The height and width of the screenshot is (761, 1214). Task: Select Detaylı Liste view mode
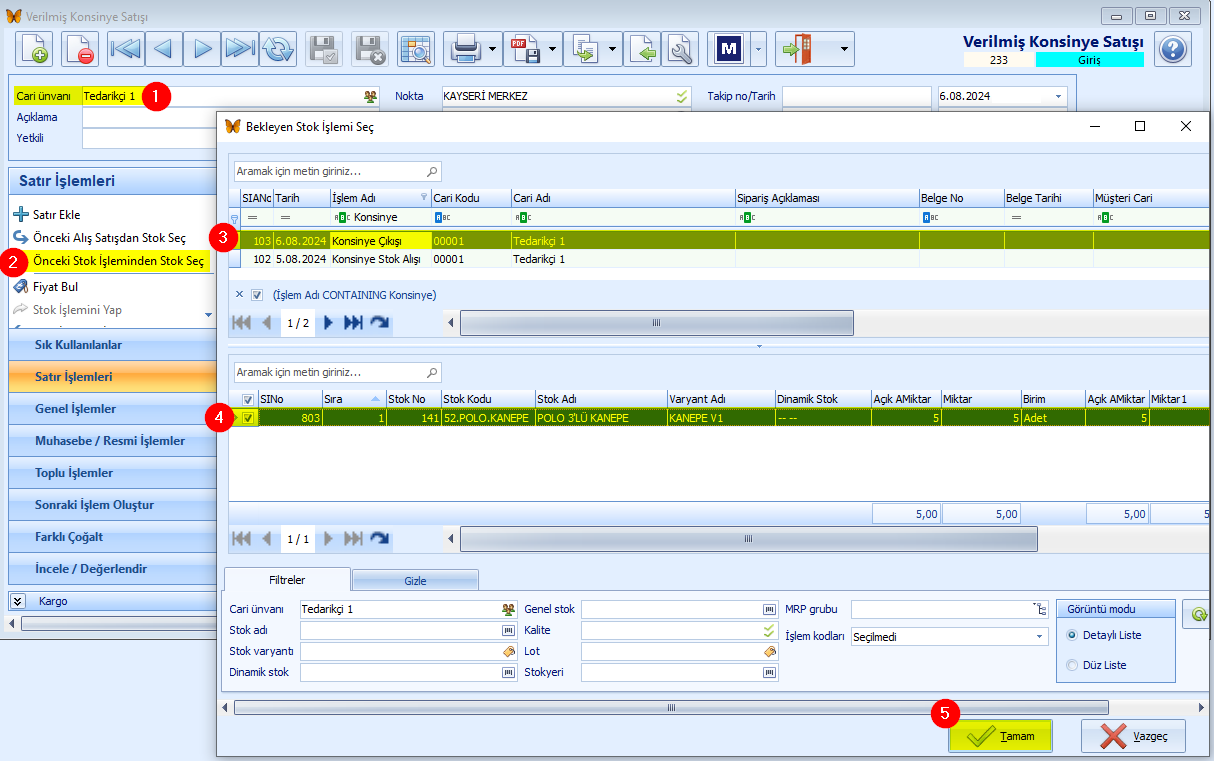(1073, 635)
